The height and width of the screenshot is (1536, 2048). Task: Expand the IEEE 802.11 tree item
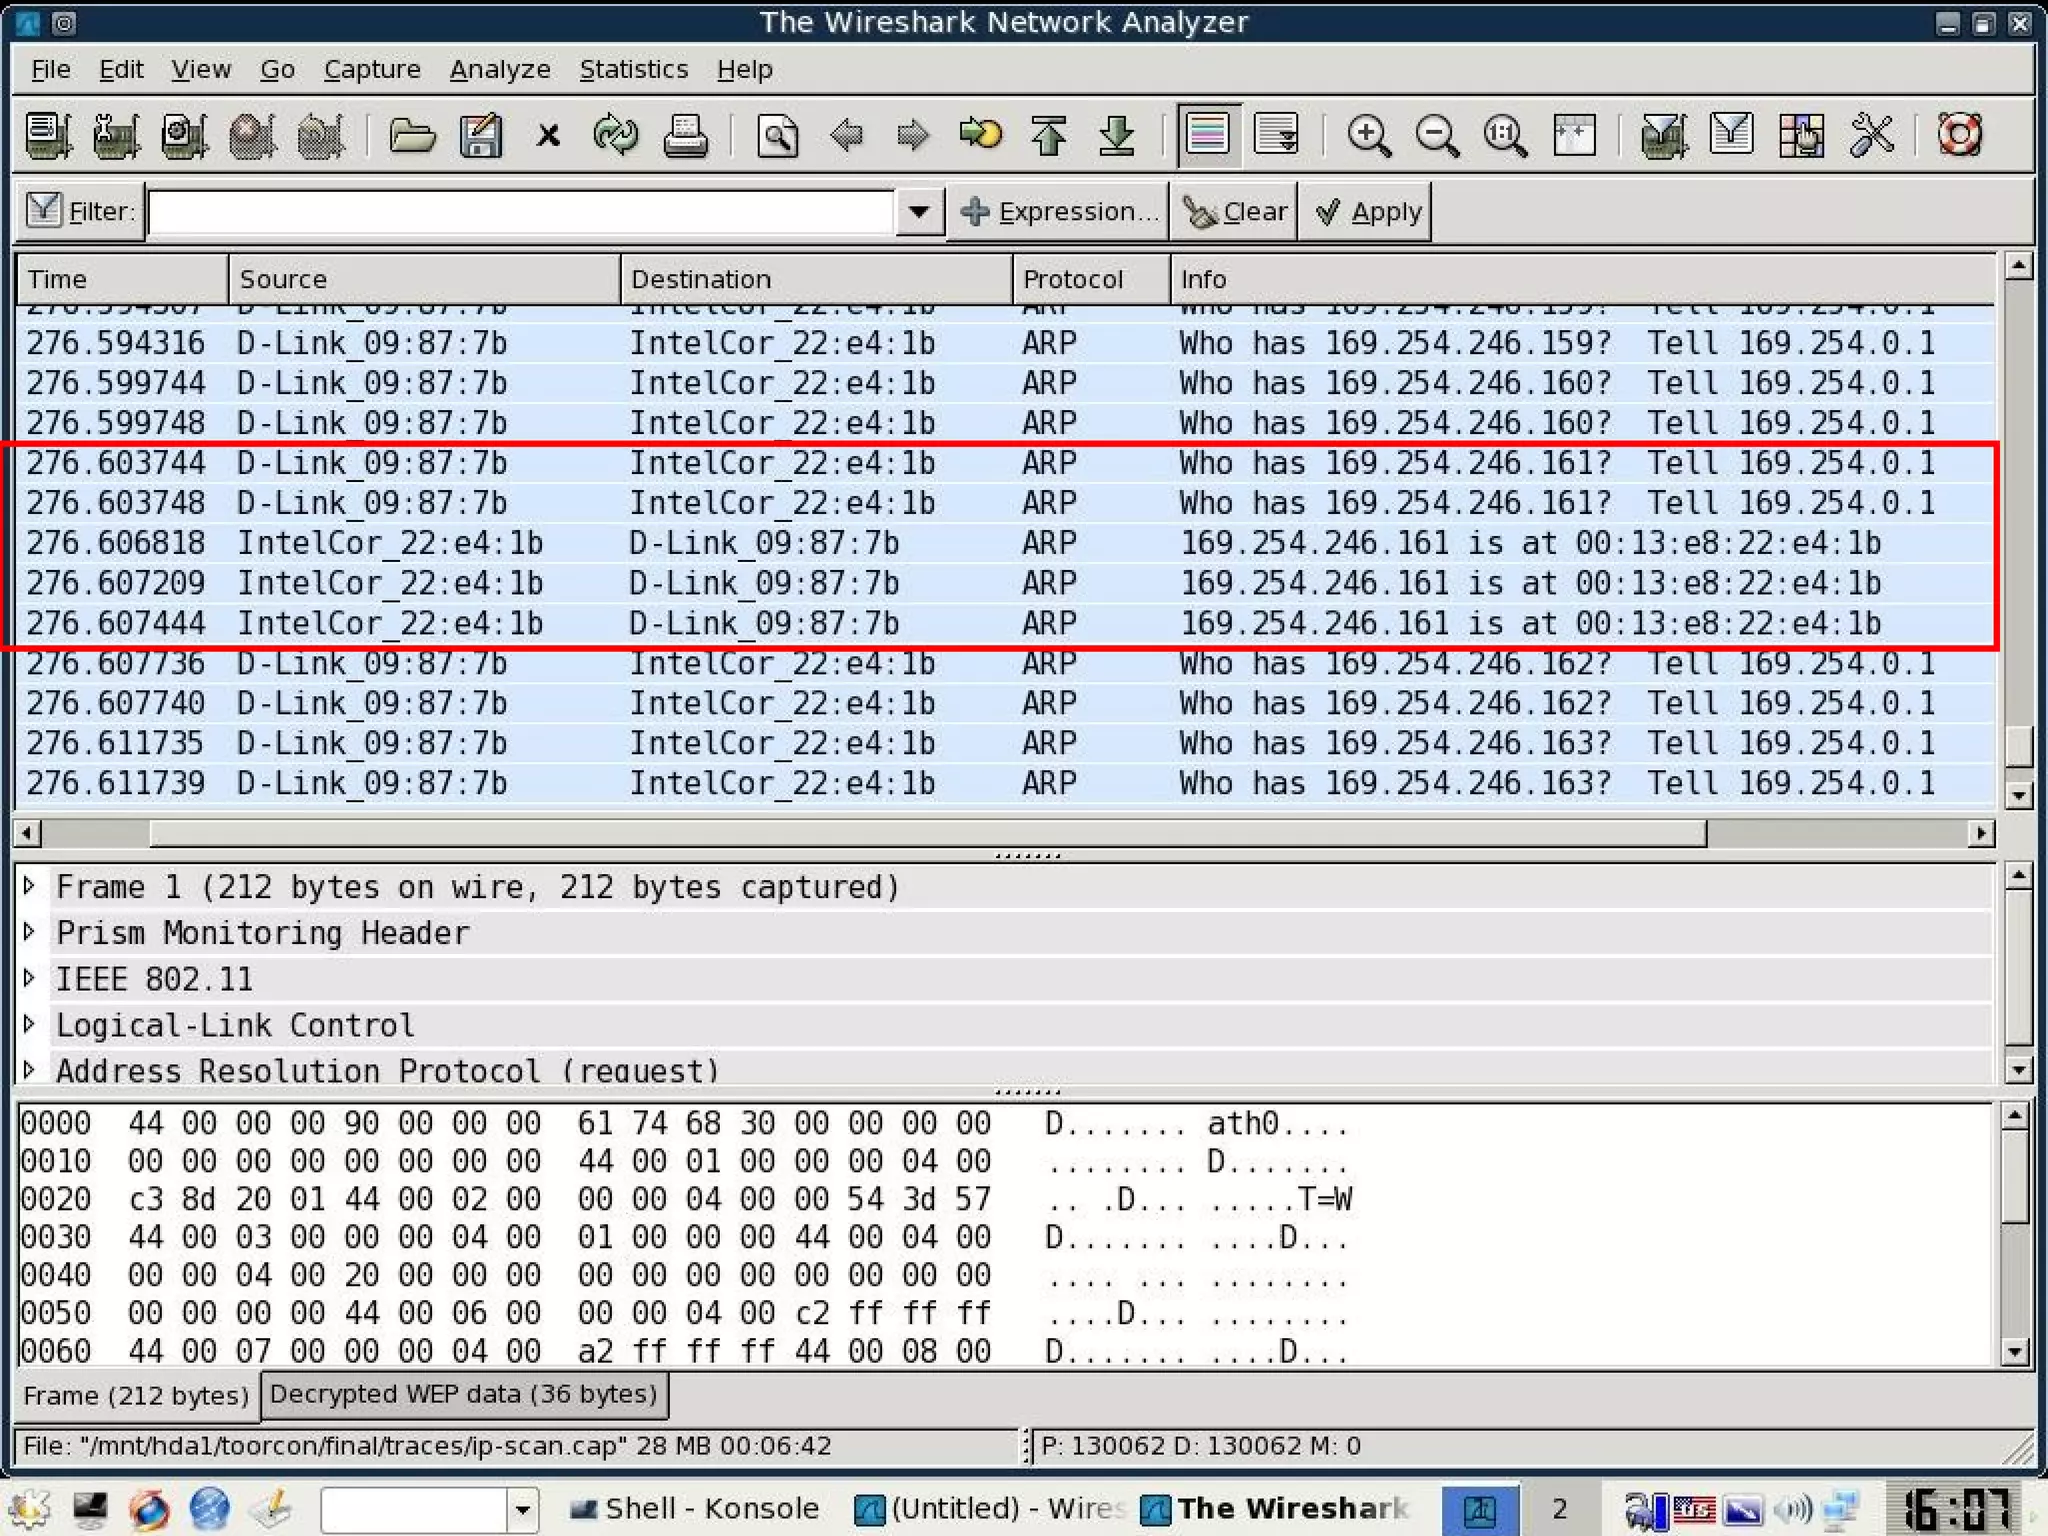30,978
